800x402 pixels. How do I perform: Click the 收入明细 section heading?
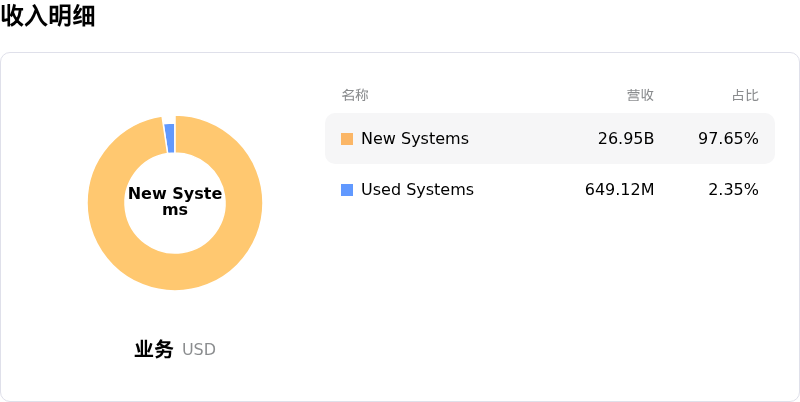48,15
